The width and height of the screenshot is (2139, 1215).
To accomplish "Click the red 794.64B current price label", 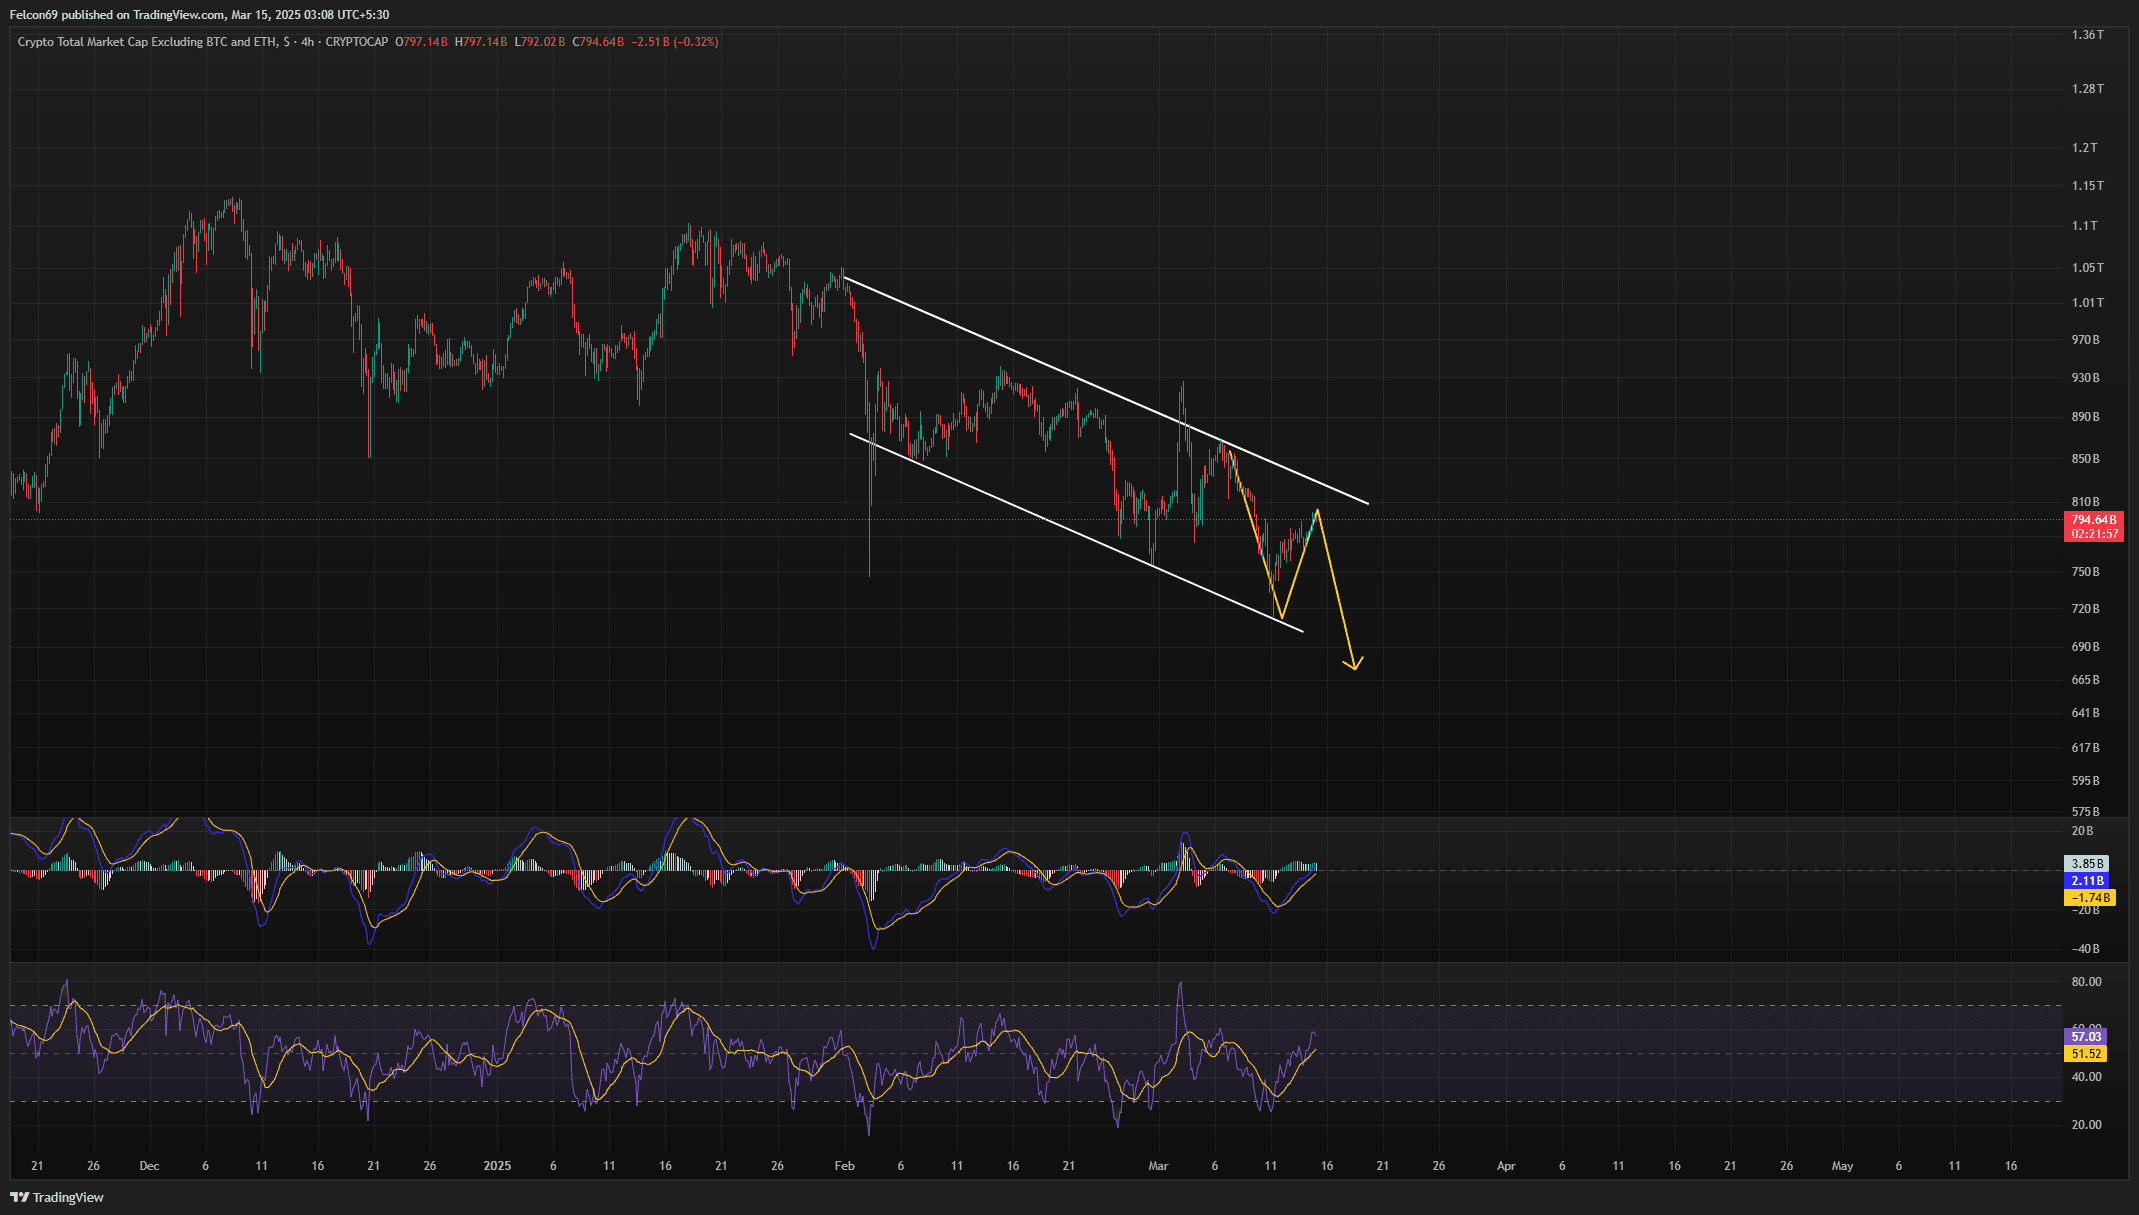I will tap(2093, 520).
